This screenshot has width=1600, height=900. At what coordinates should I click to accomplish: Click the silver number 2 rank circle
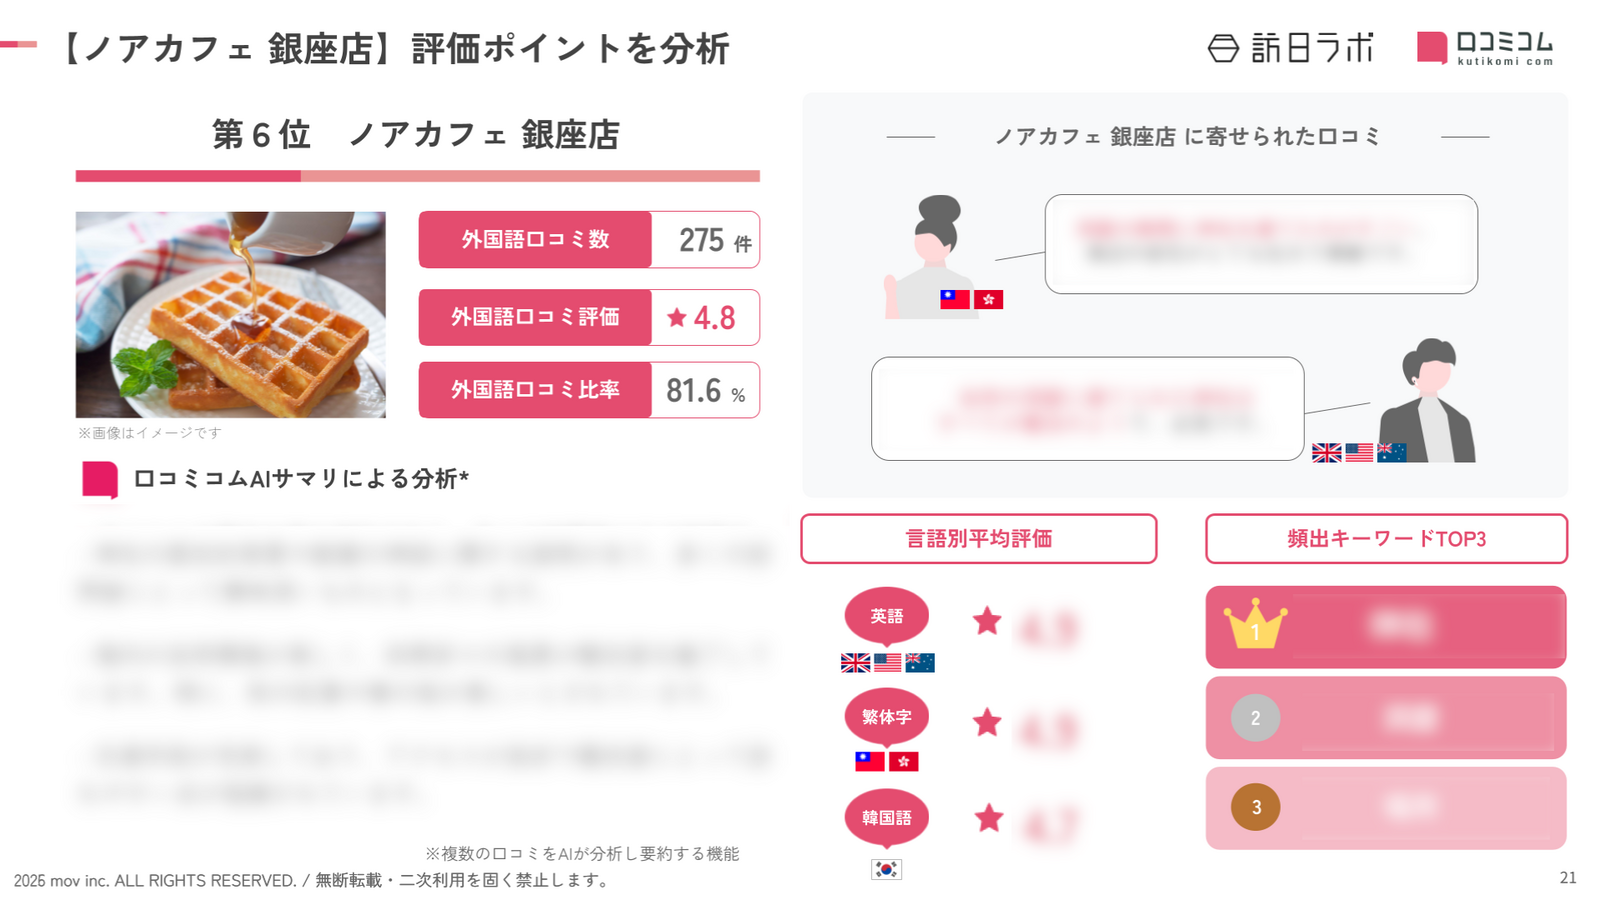pyautogui.click(x=1255, y=718)
